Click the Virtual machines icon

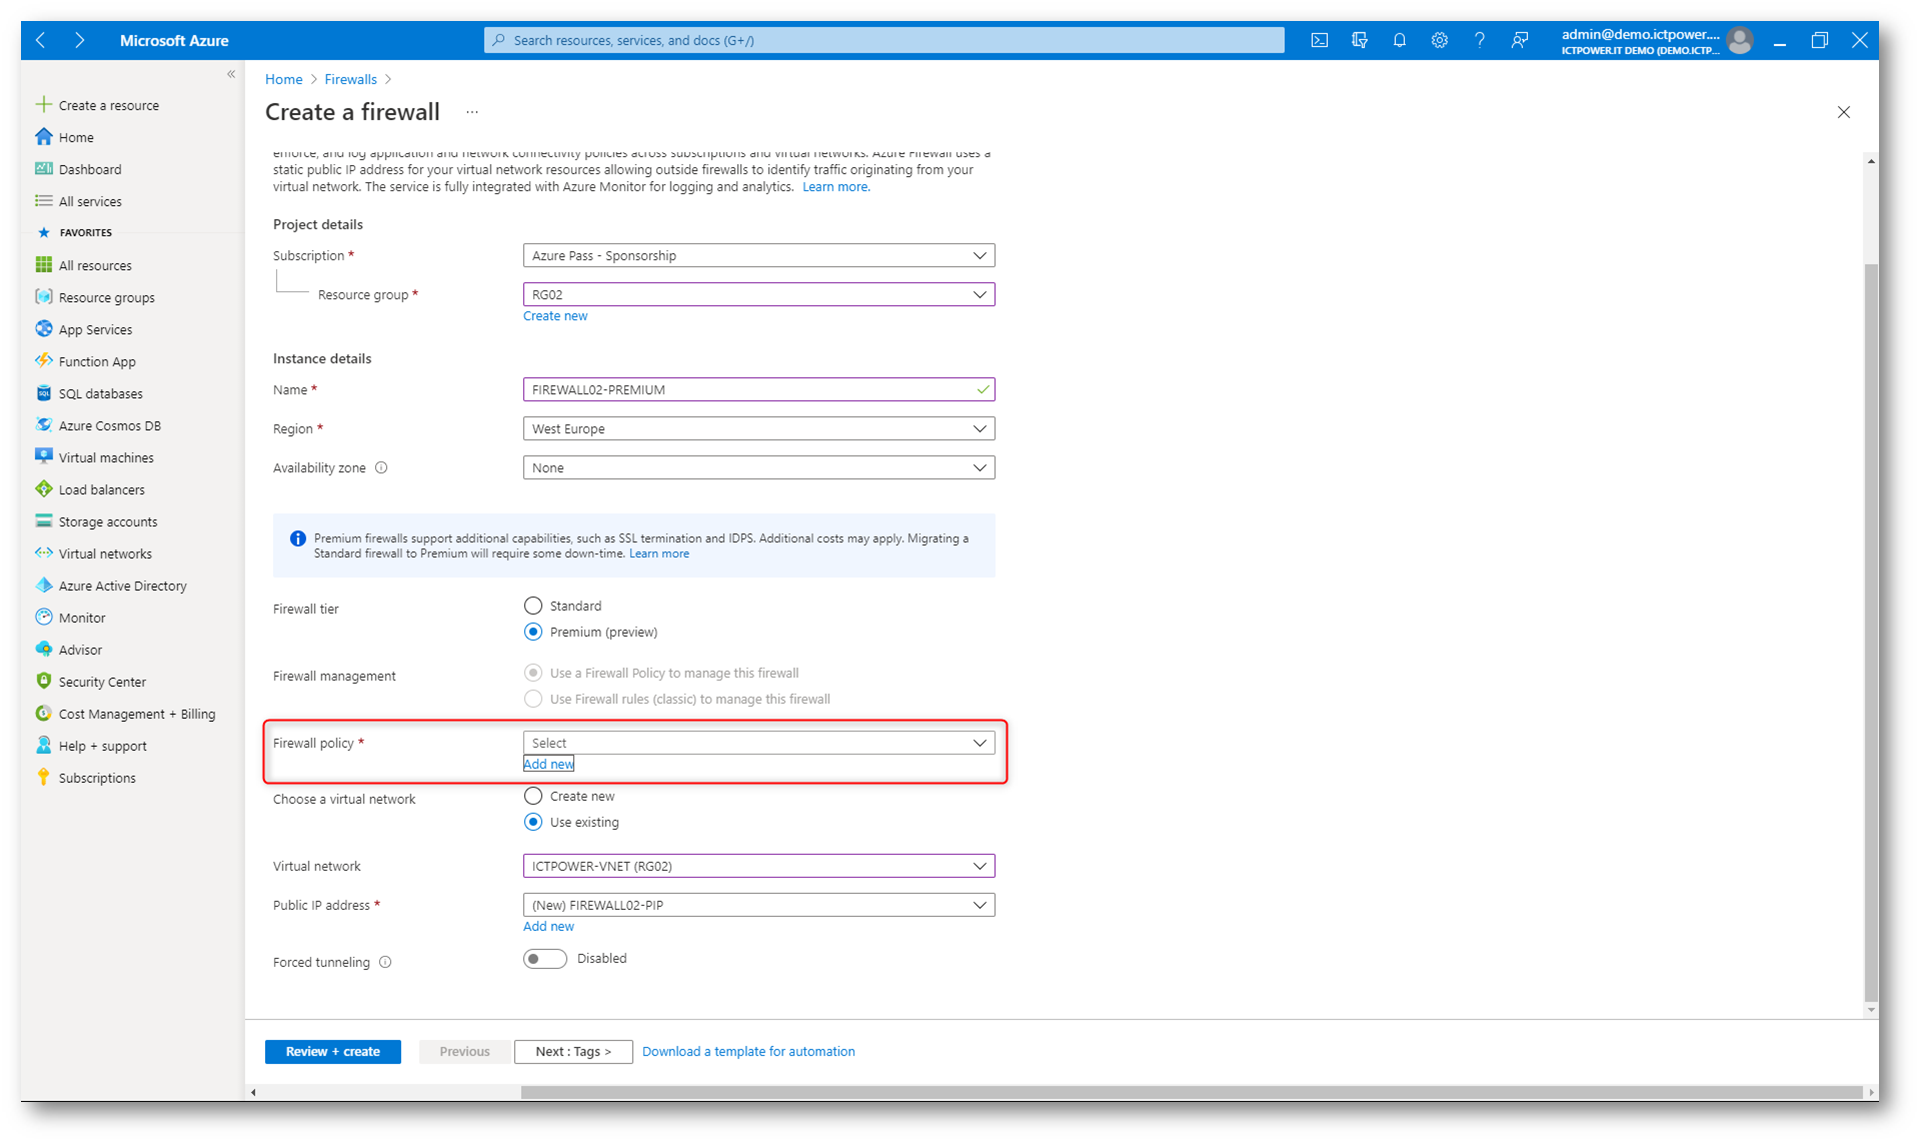point(43,457)
